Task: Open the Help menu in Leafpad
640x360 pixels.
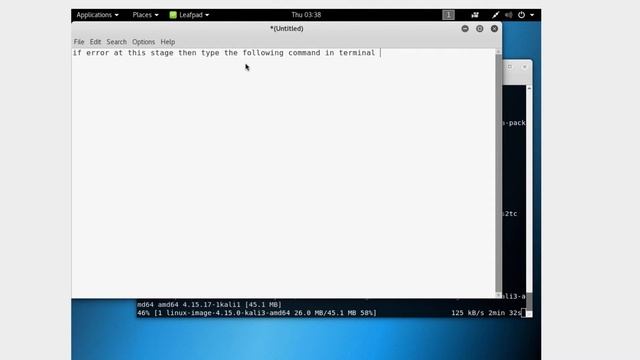Action: 167,42
